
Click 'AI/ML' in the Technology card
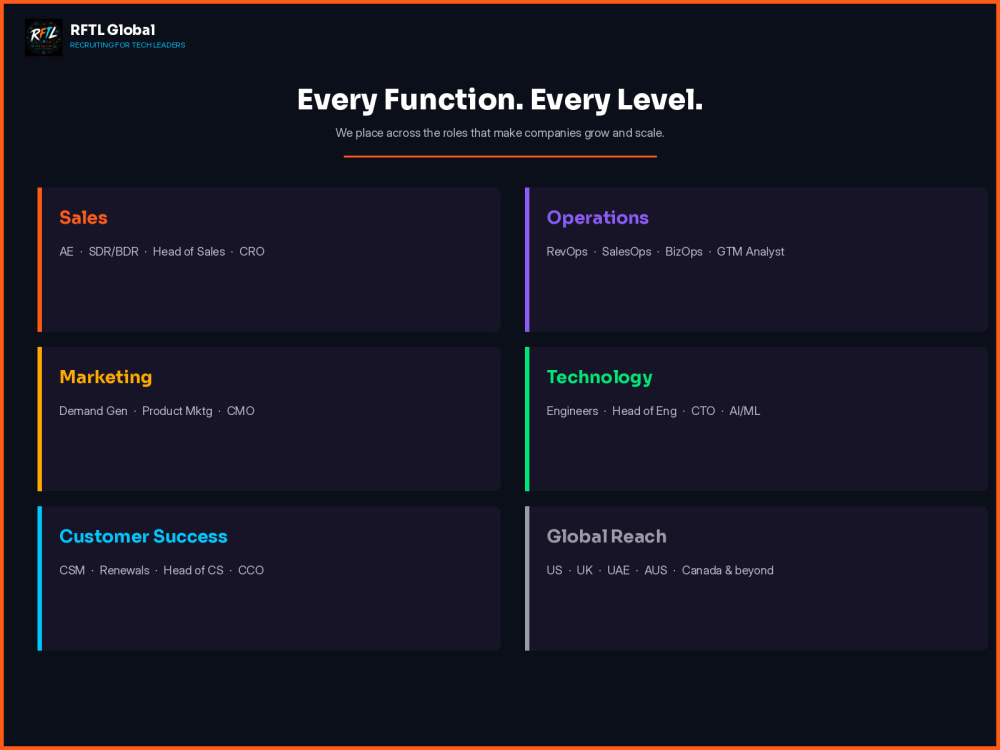[745, 411]
